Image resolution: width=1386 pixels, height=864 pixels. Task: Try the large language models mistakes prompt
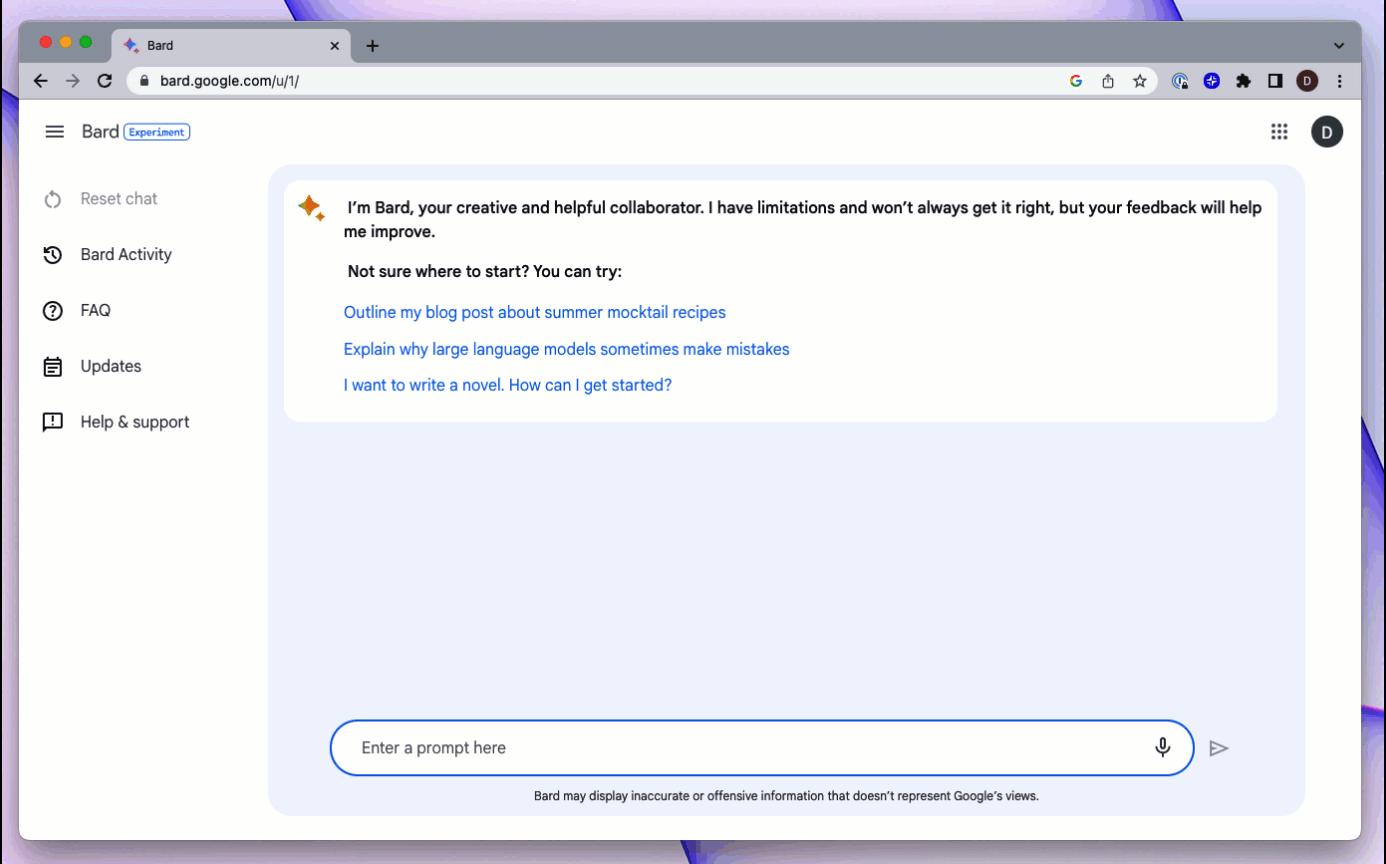567,349
